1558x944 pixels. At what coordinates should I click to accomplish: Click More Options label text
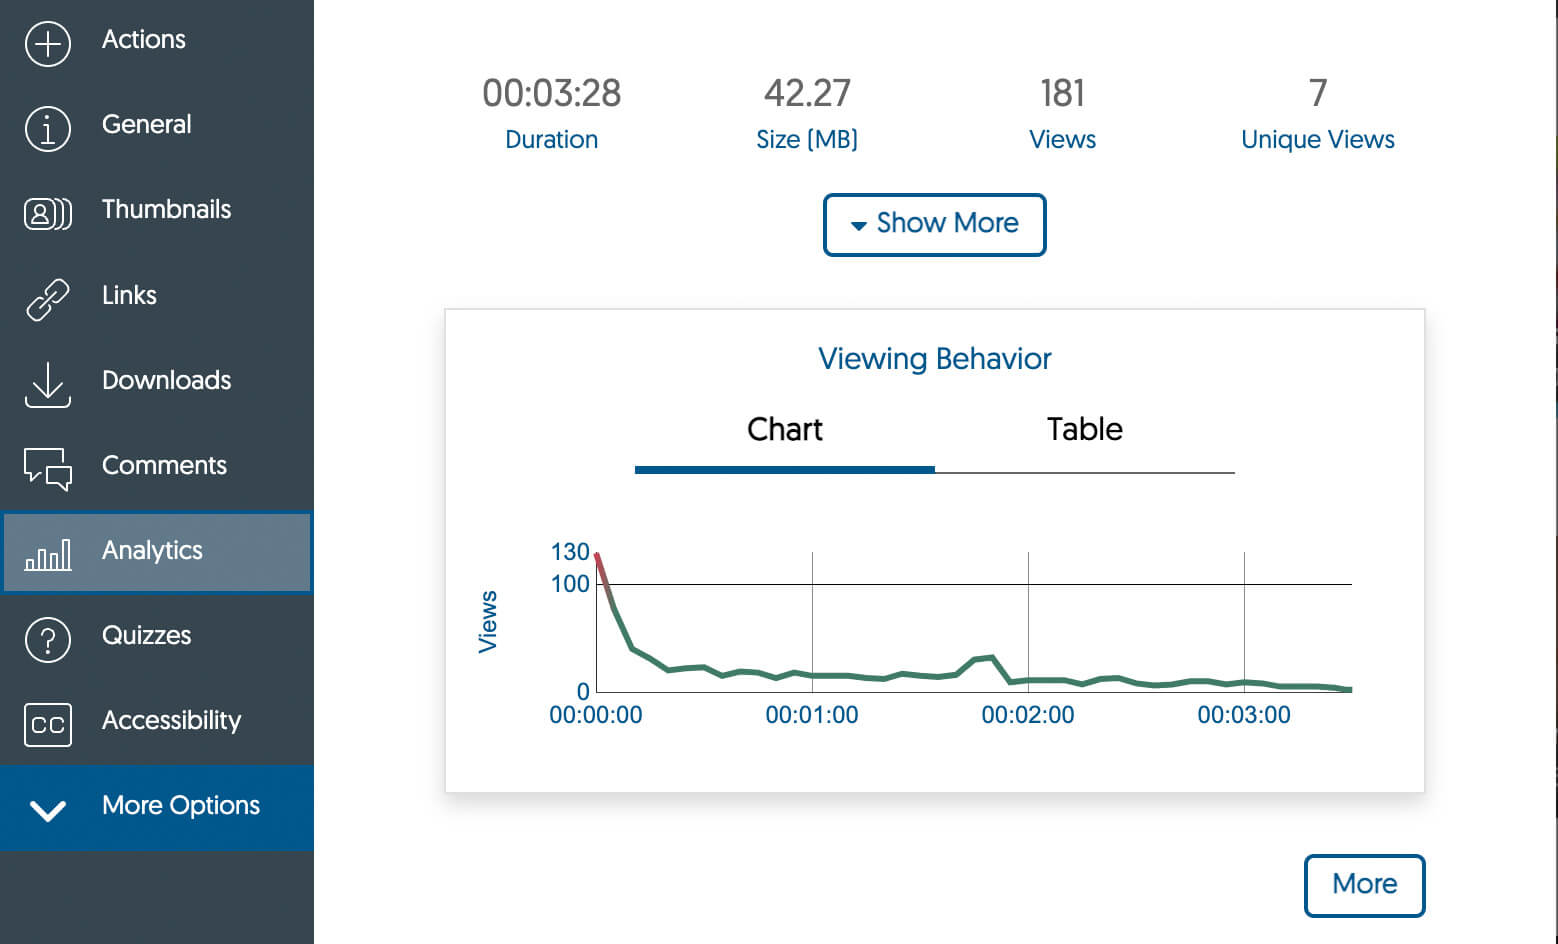[181, 805]
